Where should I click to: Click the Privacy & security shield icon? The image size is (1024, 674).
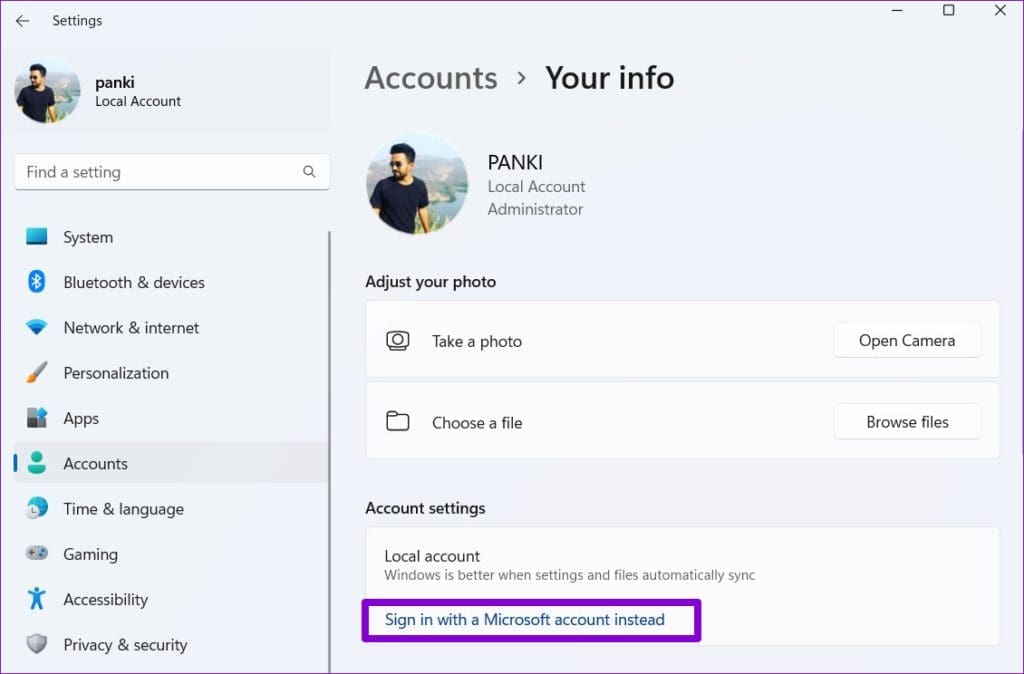[x=37, y=645]
